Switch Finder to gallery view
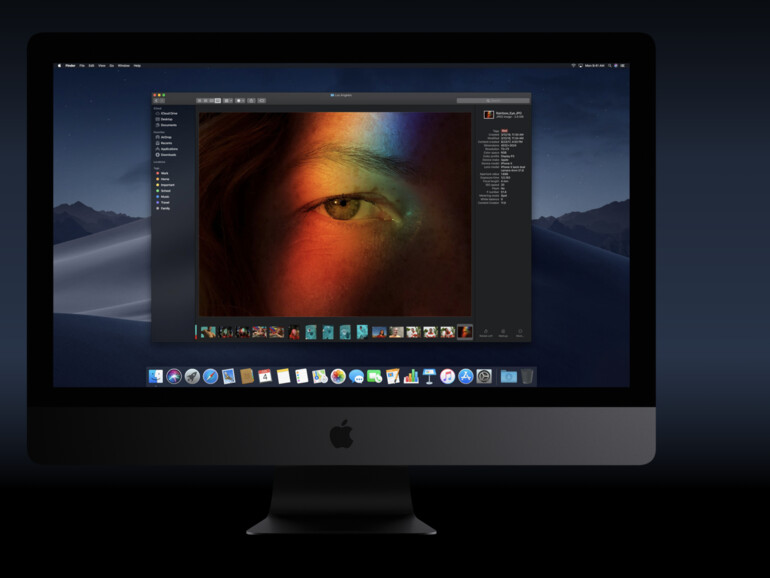This screenshot has width=770, height=578. coord(218,101)
